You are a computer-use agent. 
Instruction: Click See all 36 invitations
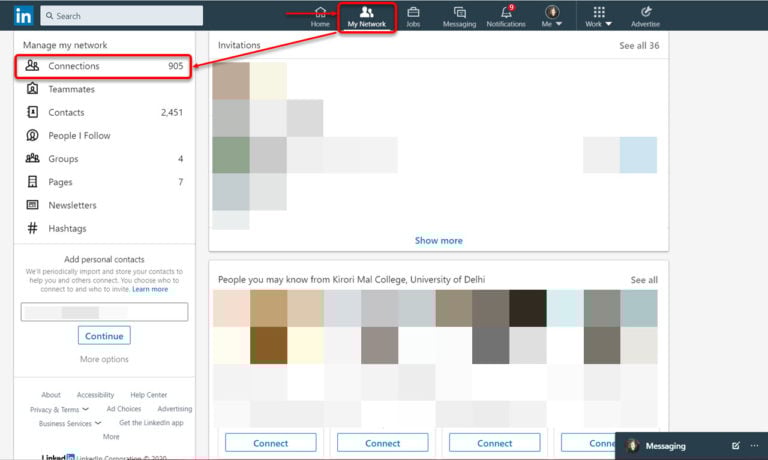(639, 46)
